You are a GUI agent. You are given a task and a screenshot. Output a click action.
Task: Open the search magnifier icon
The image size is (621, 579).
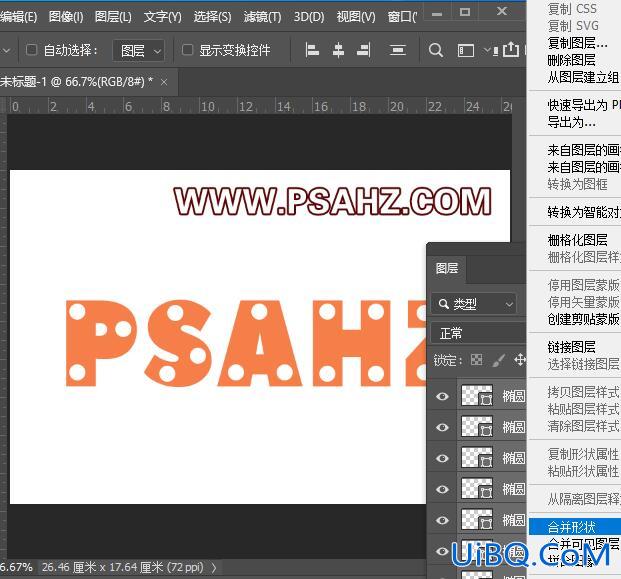tap(435, 50)
